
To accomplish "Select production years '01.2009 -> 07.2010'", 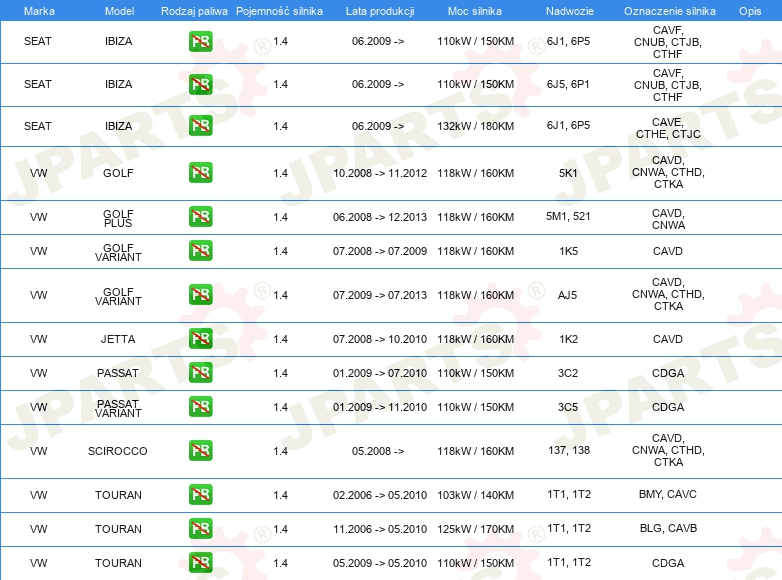I will (x=380, y=373).
